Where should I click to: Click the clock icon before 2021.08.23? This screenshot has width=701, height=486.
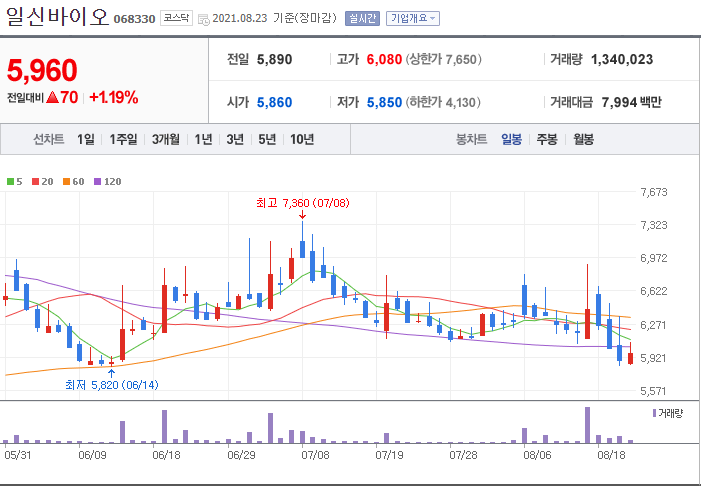tap(204, 19)
